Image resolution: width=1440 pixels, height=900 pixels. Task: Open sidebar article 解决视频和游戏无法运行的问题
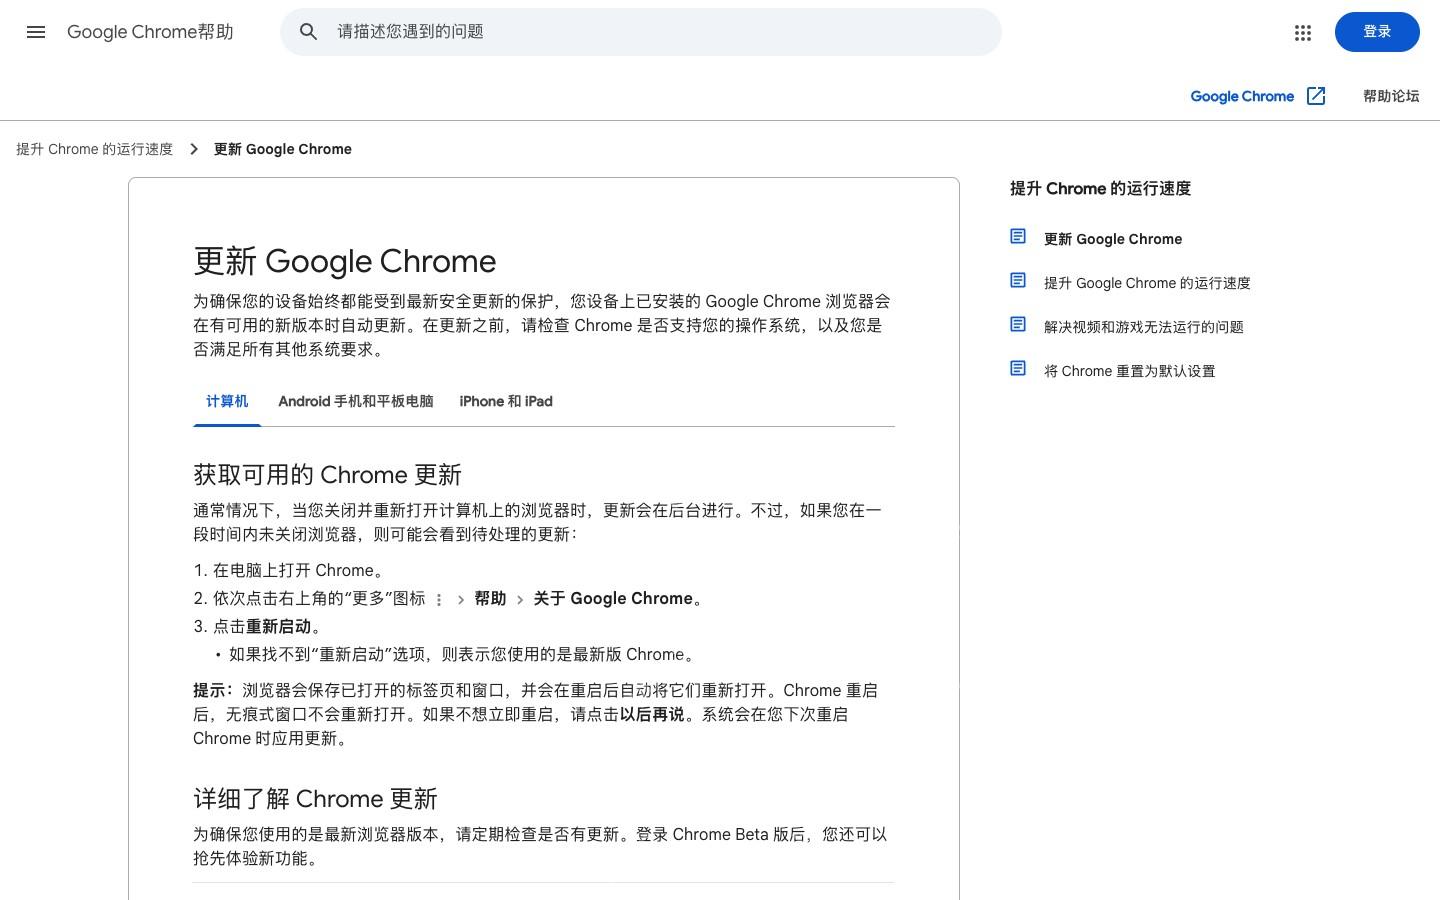point(1144,327)
